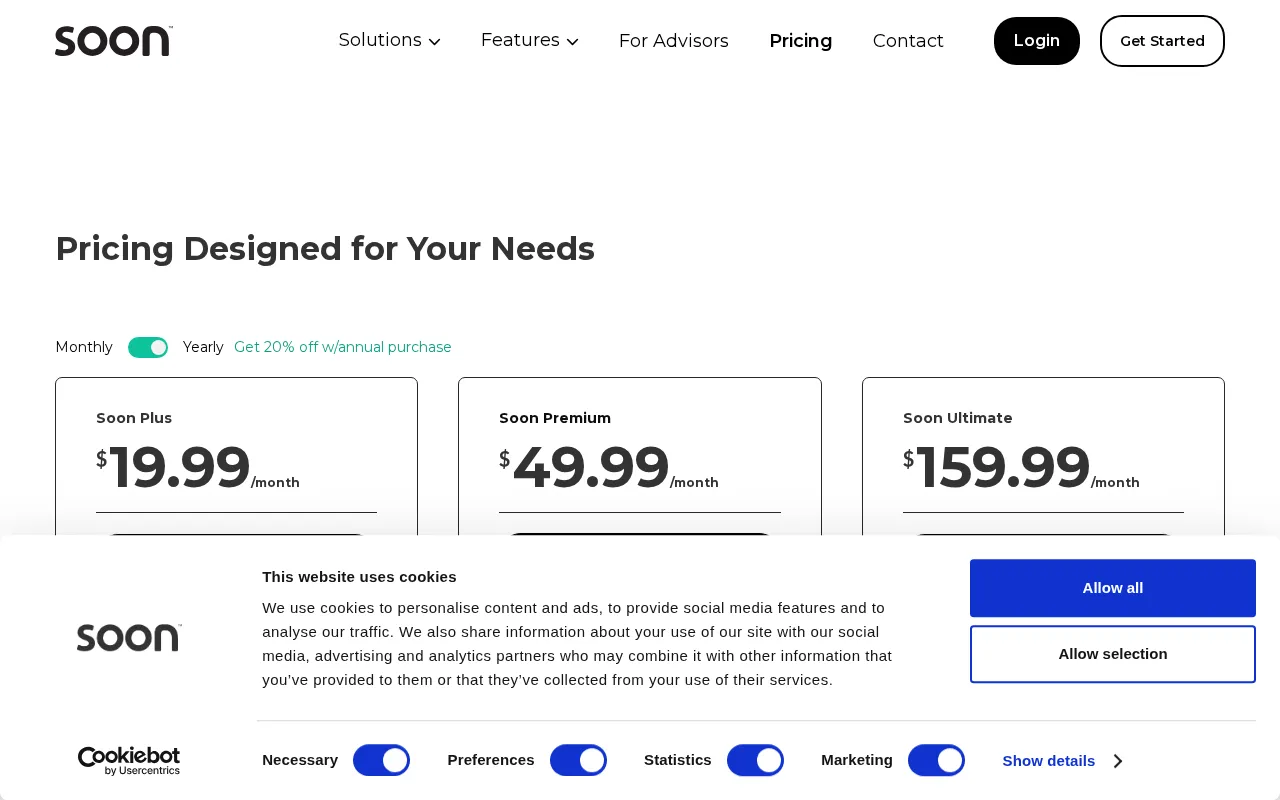Image resolution: width=1280 pixels, height=800 pixels.
Task: Click the Soon Plus plan title
Action: (134, 418)
